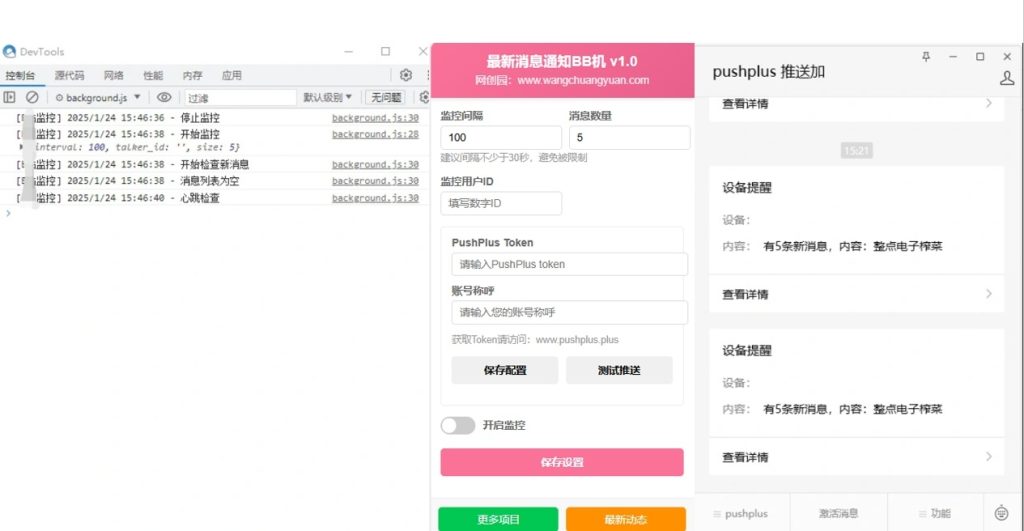Open chevron on 查看详情 above 15:21
The height and width of the screenshot is (531, 1024).
click(x=989, y=103)
